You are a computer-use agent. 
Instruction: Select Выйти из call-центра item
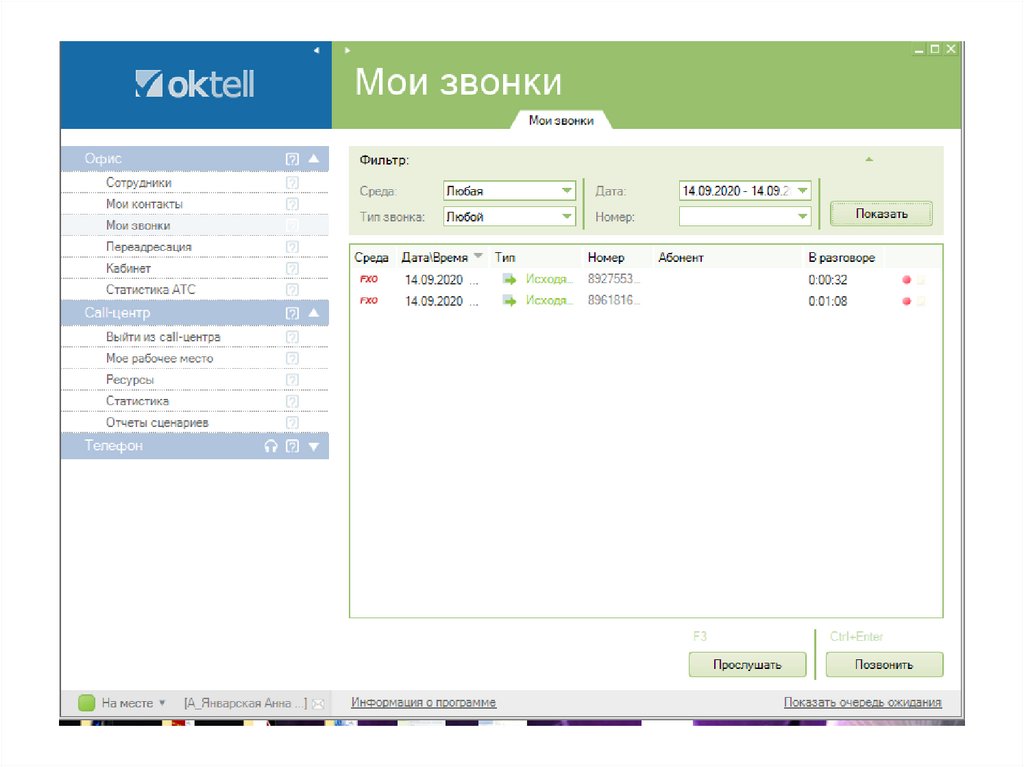pos(163,337)
